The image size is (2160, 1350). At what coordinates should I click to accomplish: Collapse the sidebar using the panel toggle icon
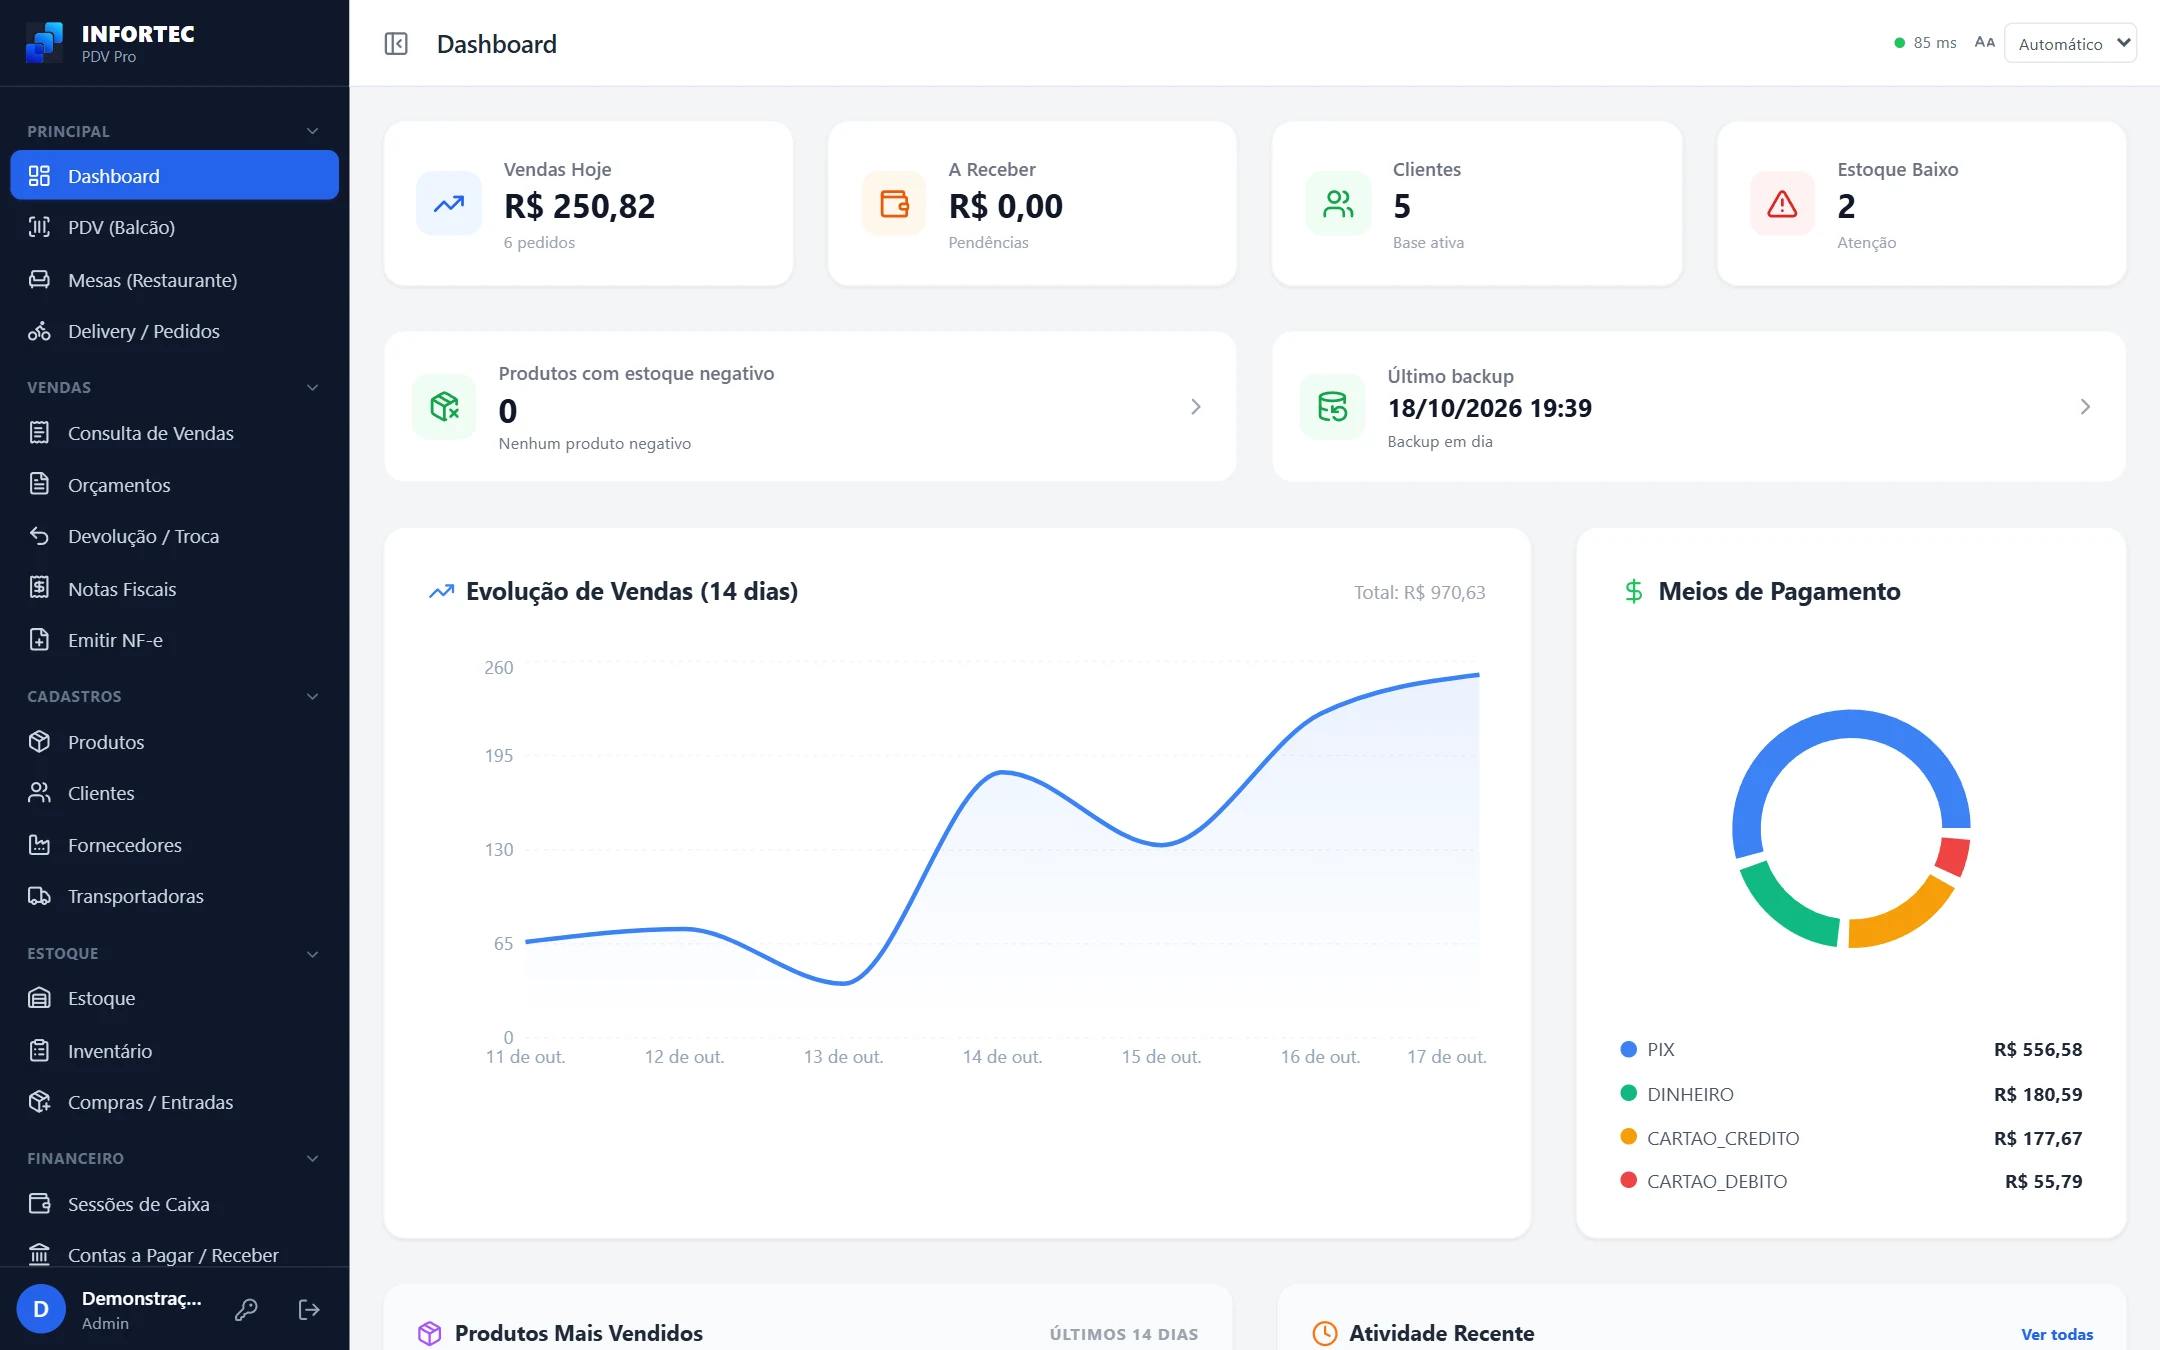pos(396,44)
